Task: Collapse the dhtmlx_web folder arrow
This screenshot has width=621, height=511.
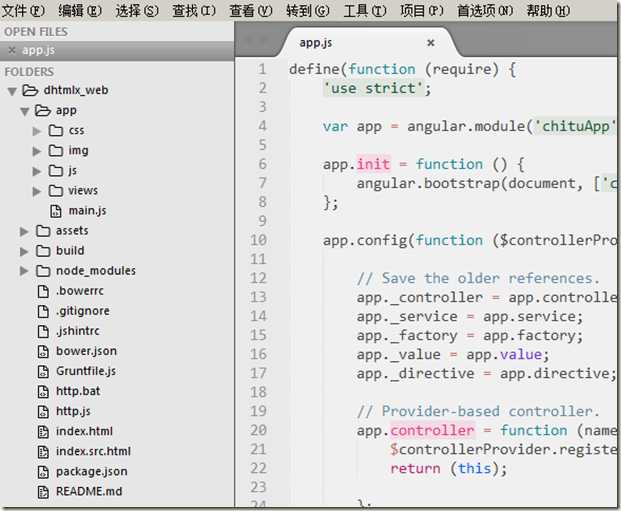Action: 12,92
